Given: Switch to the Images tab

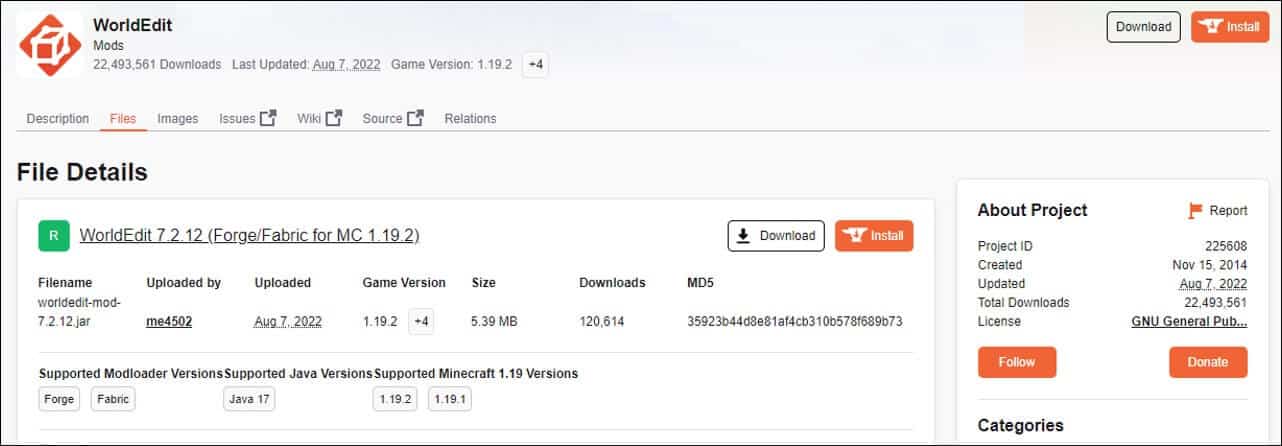Looking at the screenshot, I should pyautogui.click(x=178, y=118).
